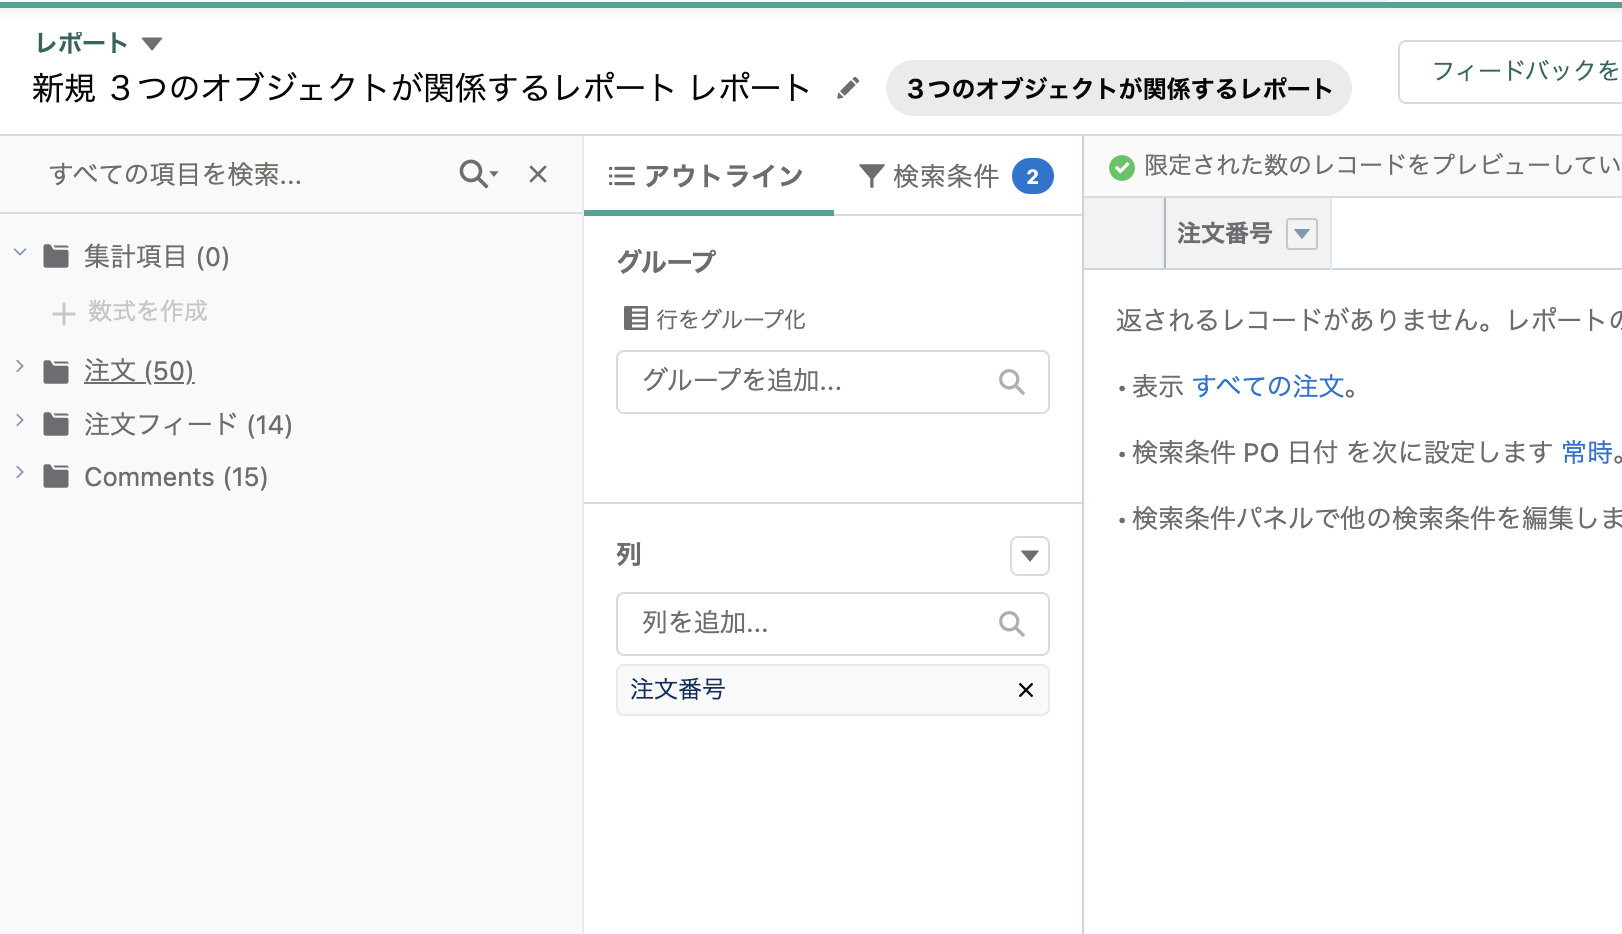Click the magnifier icon in グループを追加 field
The height and width of the screenshot is (934, 1622).
click(x=1012, y=382)
